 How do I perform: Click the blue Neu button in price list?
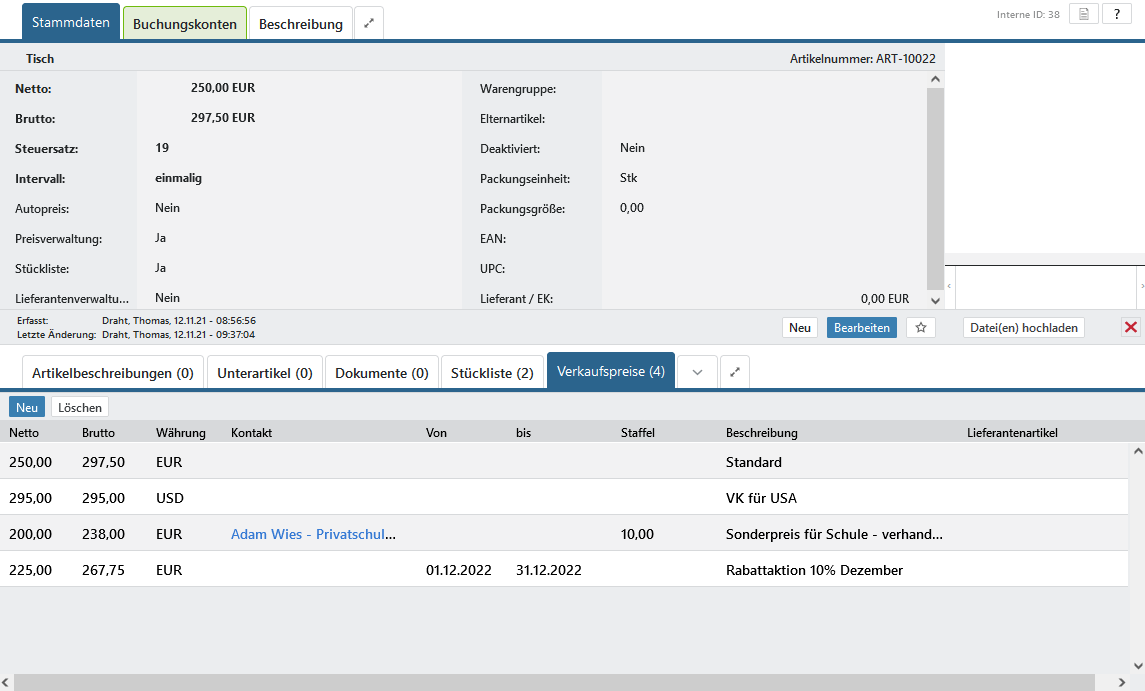[x=27, y=407]
